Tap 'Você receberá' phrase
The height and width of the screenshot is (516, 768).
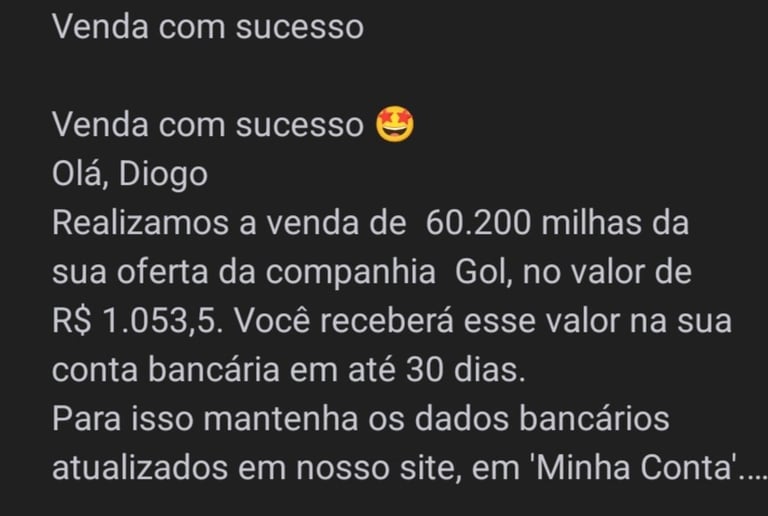(x=343, y=321)
